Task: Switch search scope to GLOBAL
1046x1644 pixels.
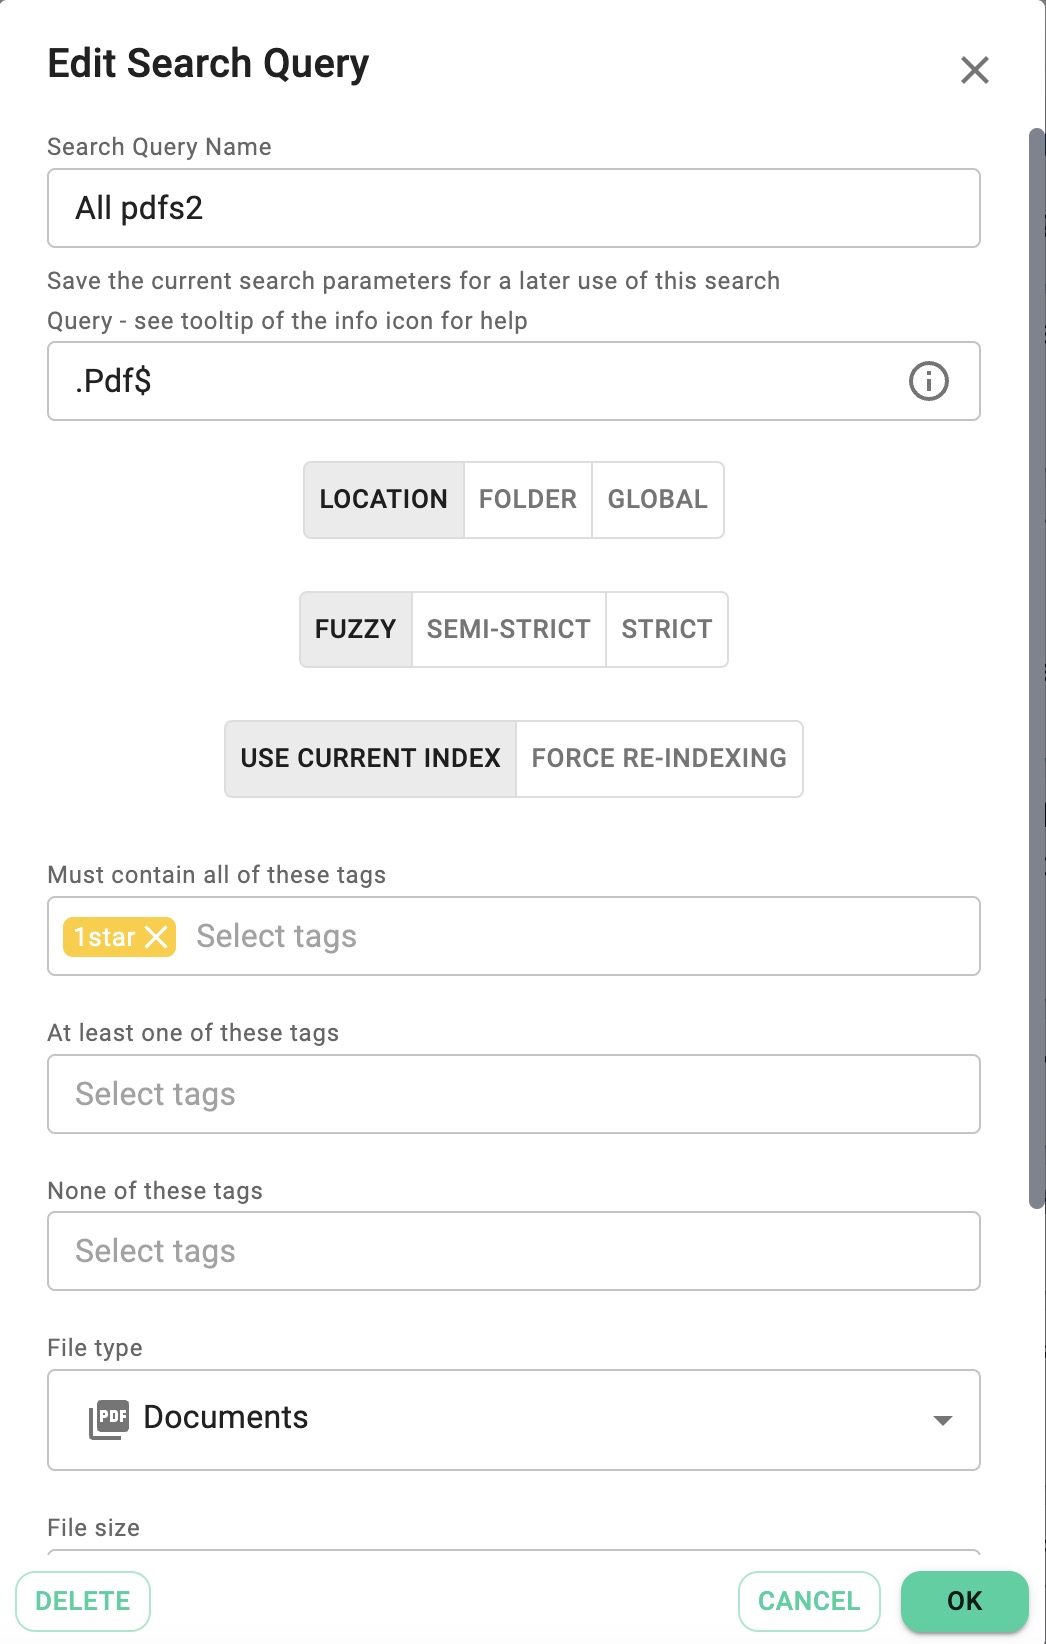Action: pos(657,499)
